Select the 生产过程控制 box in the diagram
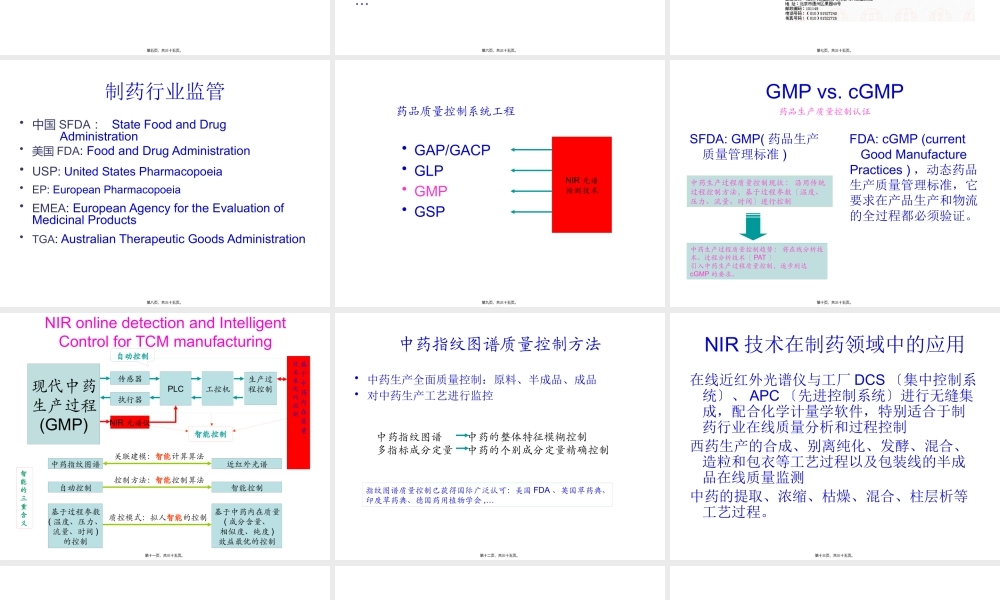Image resolution: width=1000 pixels, height=600 pixels. tap(260, 386)
